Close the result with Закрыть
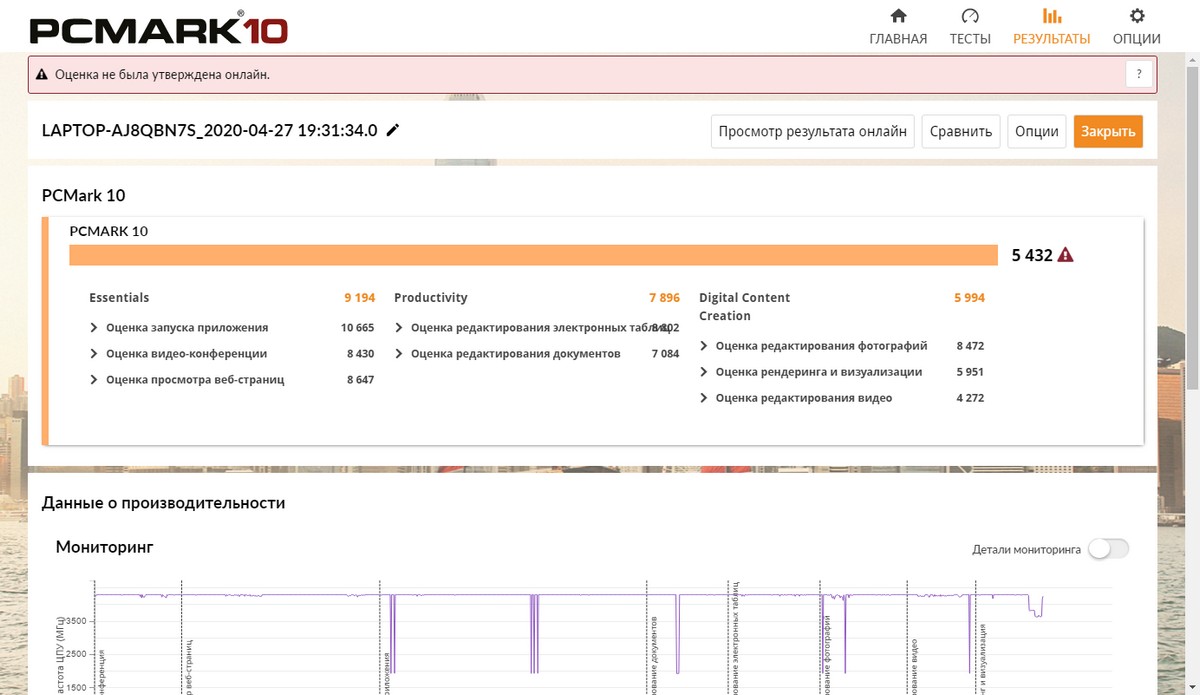This screenshot has height=695, width=1200. pyautogui.click(x=1108, y=131)
